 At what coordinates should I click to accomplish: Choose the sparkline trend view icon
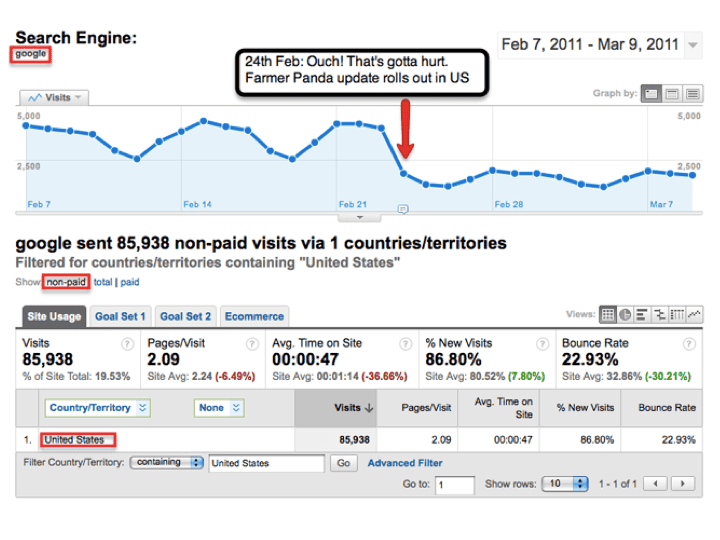click(x=694, y=315)
